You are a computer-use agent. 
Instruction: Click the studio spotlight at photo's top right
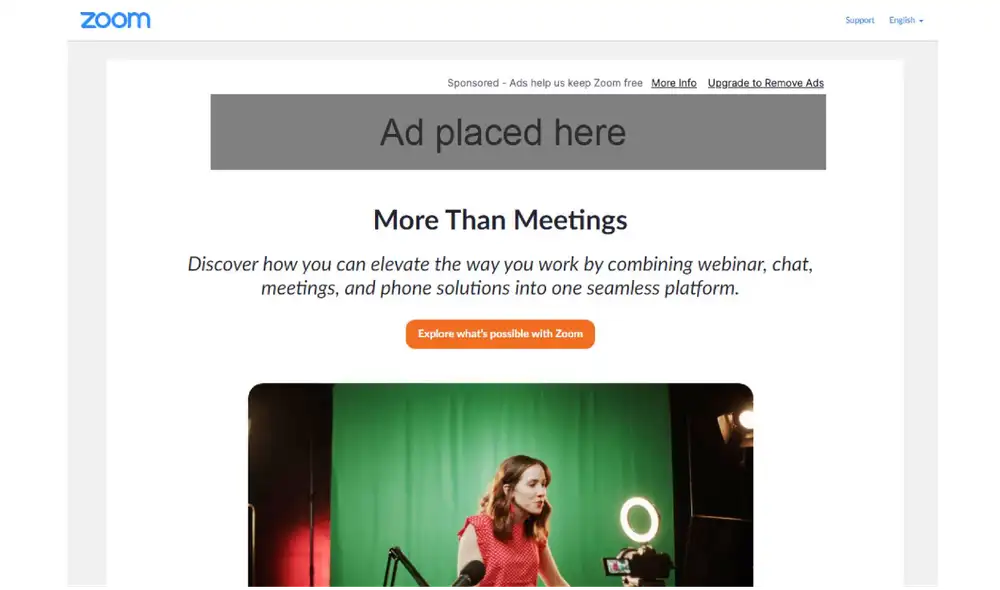[x=735, y=424]
